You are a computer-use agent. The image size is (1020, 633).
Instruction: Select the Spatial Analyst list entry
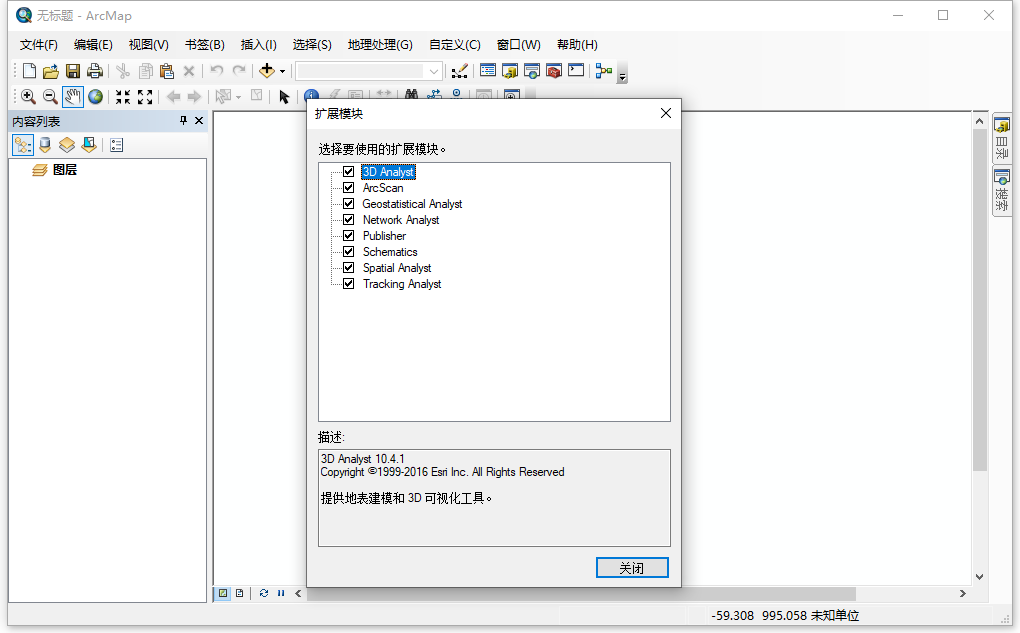pyautogui.click(x=397, y=267)
